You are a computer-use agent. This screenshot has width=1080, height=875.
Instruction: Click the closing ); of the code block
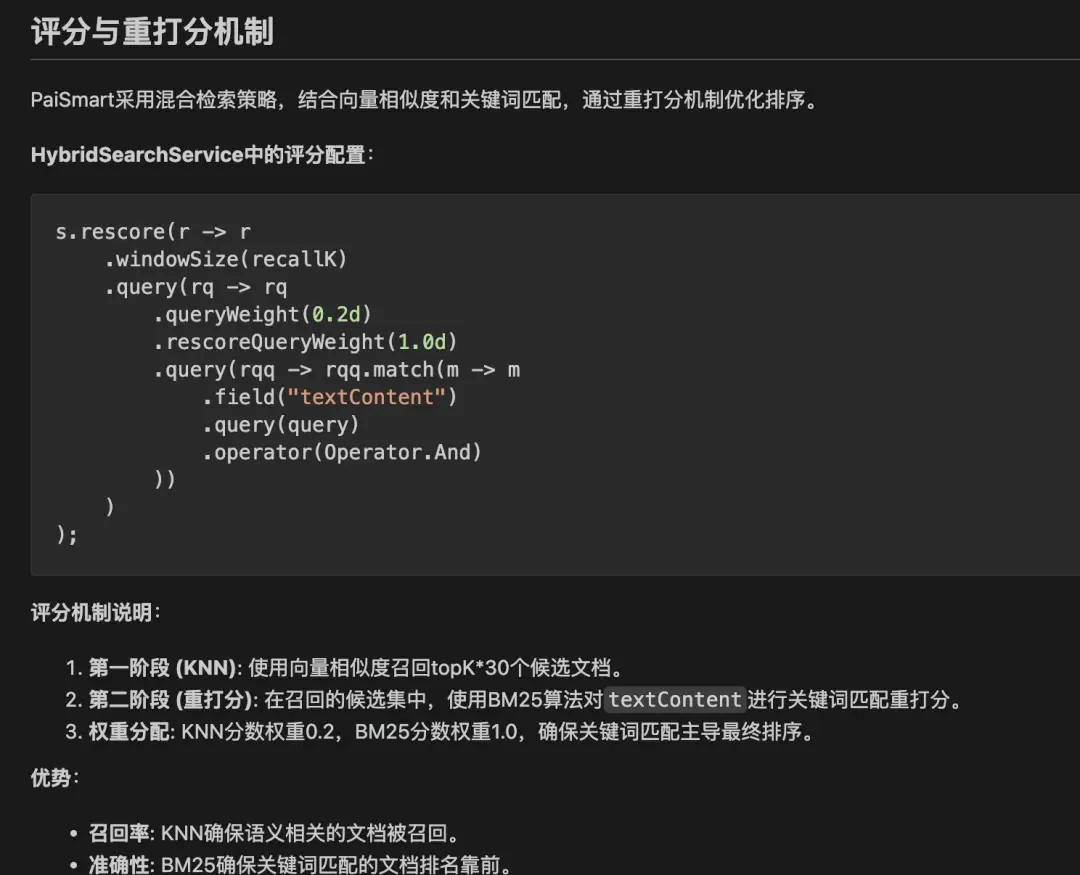pos(67,535)
